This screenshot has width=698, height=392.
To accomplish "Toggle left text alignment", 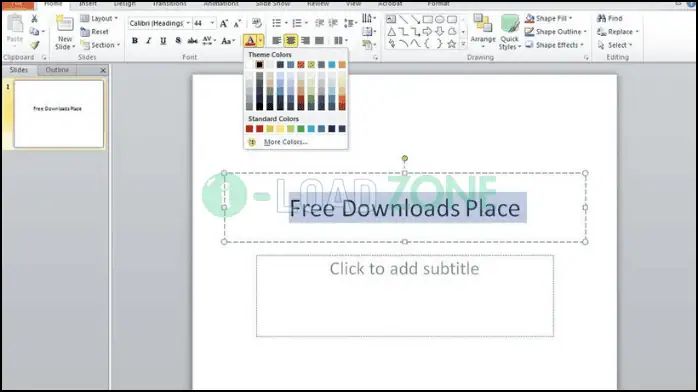I will (x=276, y=40).
